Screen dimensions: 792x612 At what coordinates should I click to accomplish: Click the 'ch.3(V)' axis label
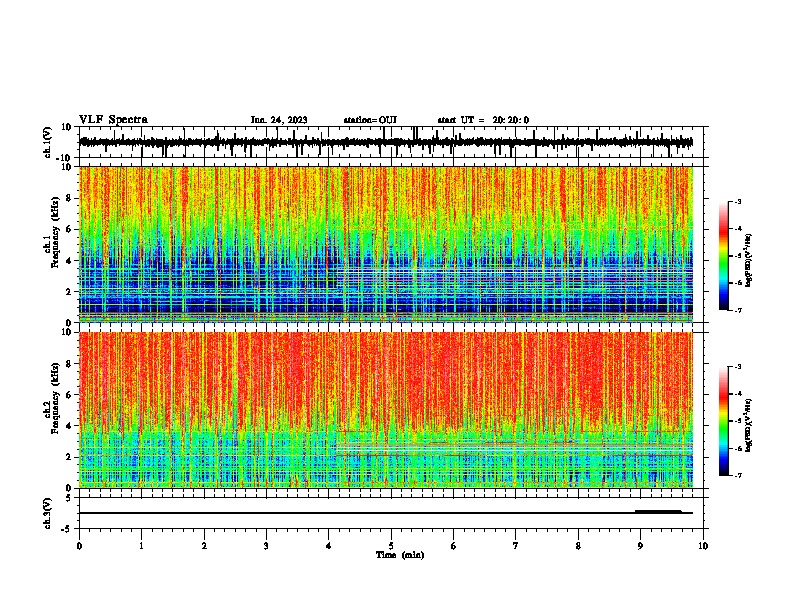(48, 513)
